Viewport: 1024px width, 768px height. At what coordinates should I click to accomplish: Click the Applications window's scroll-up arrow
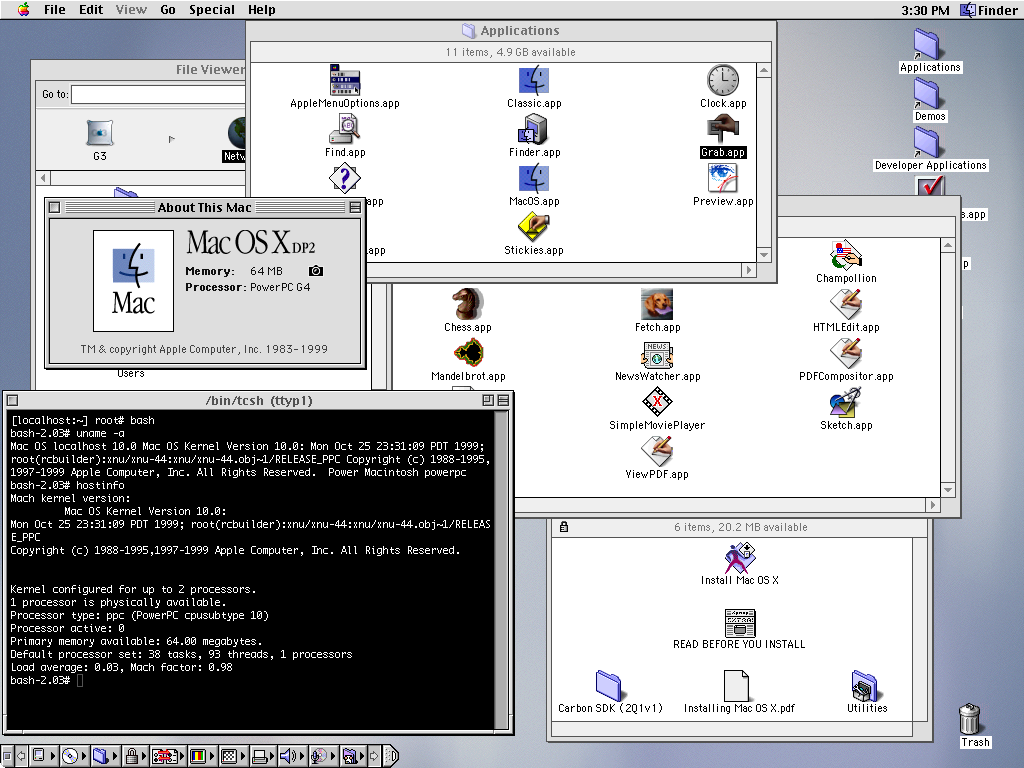click(764, 70)
